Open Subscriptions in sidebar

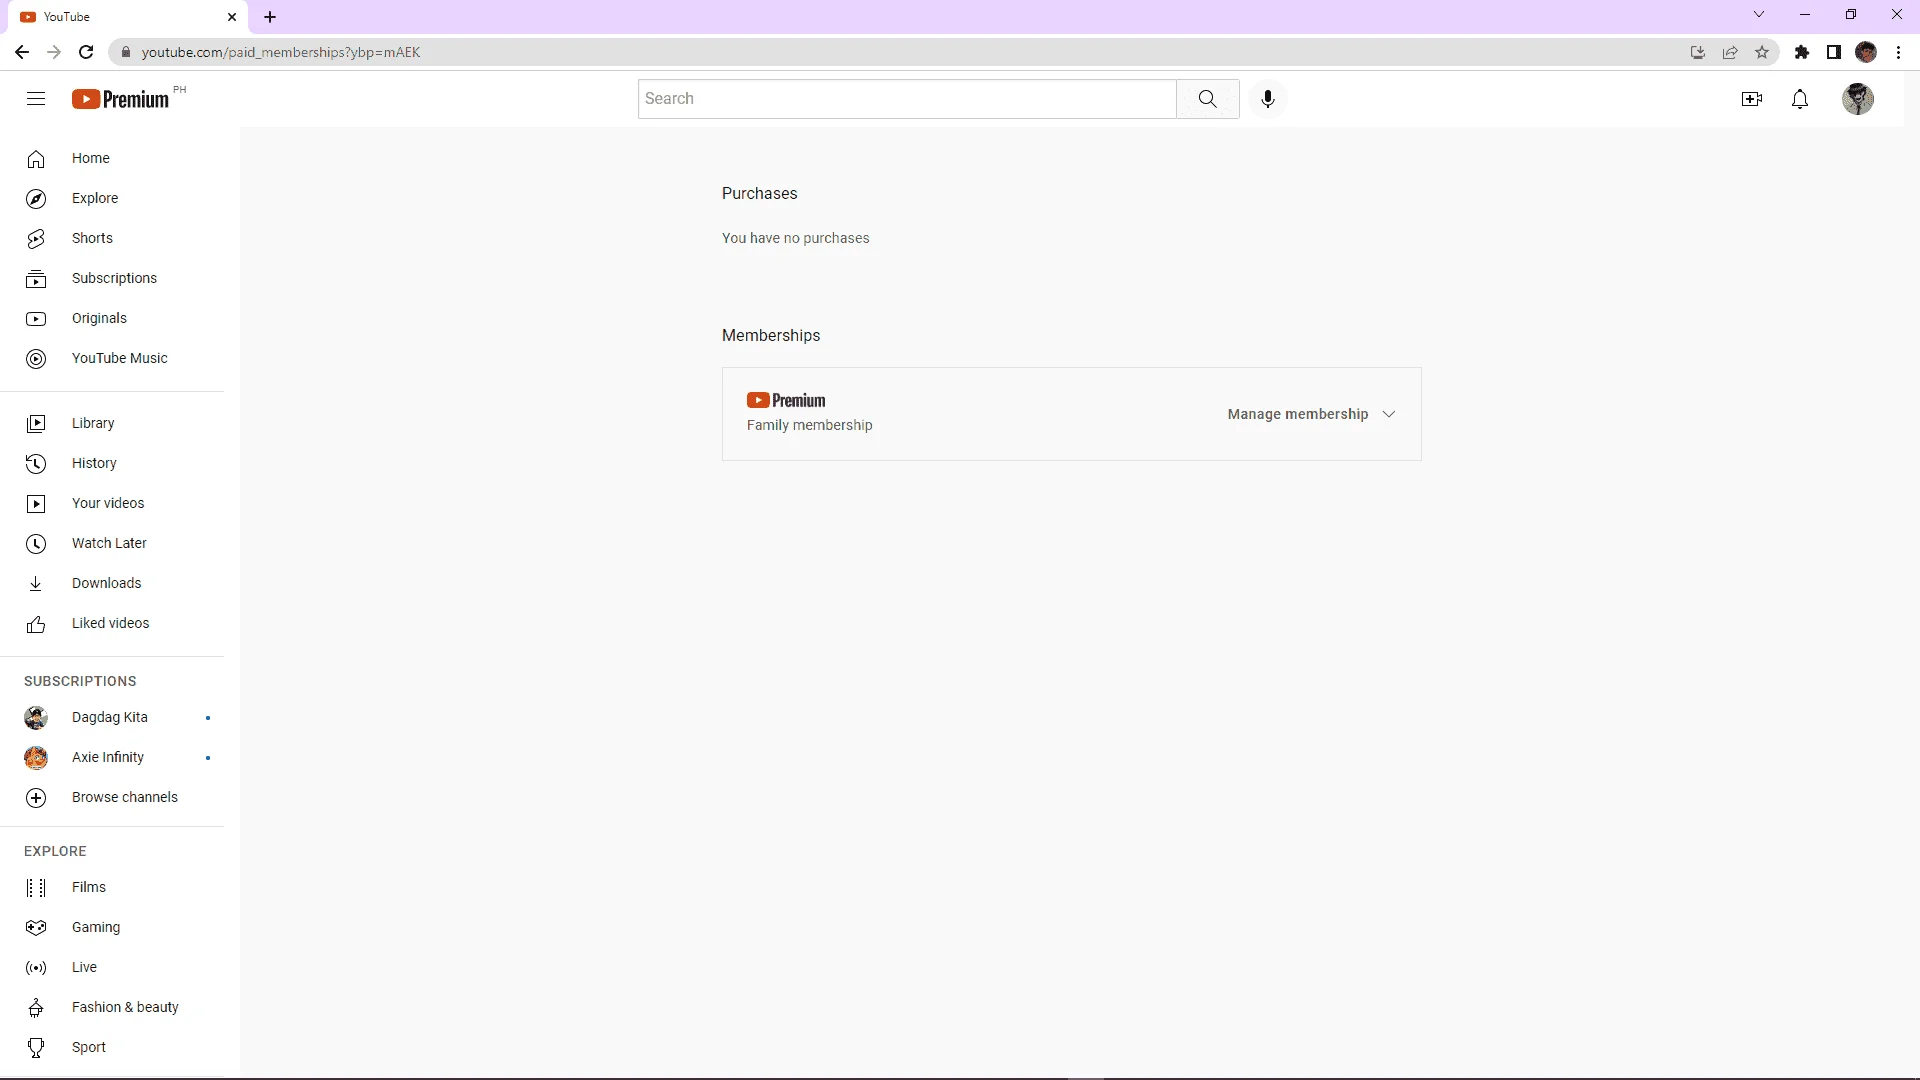pyautogui.click(x=112, y=278)
